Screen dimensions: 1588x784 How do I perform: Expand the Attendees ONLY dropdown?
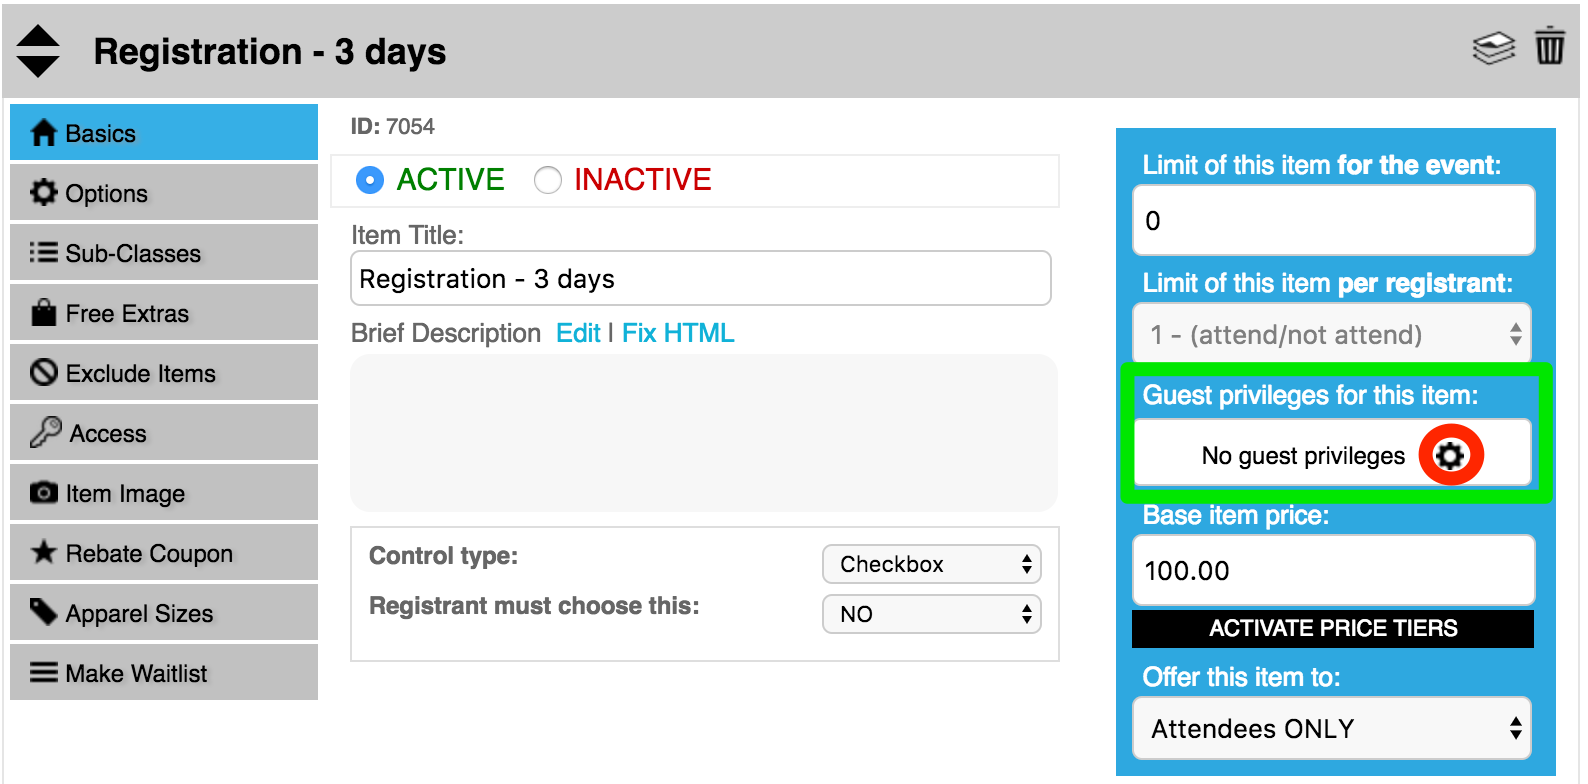pyautogui.click(x=1332, y=728)
